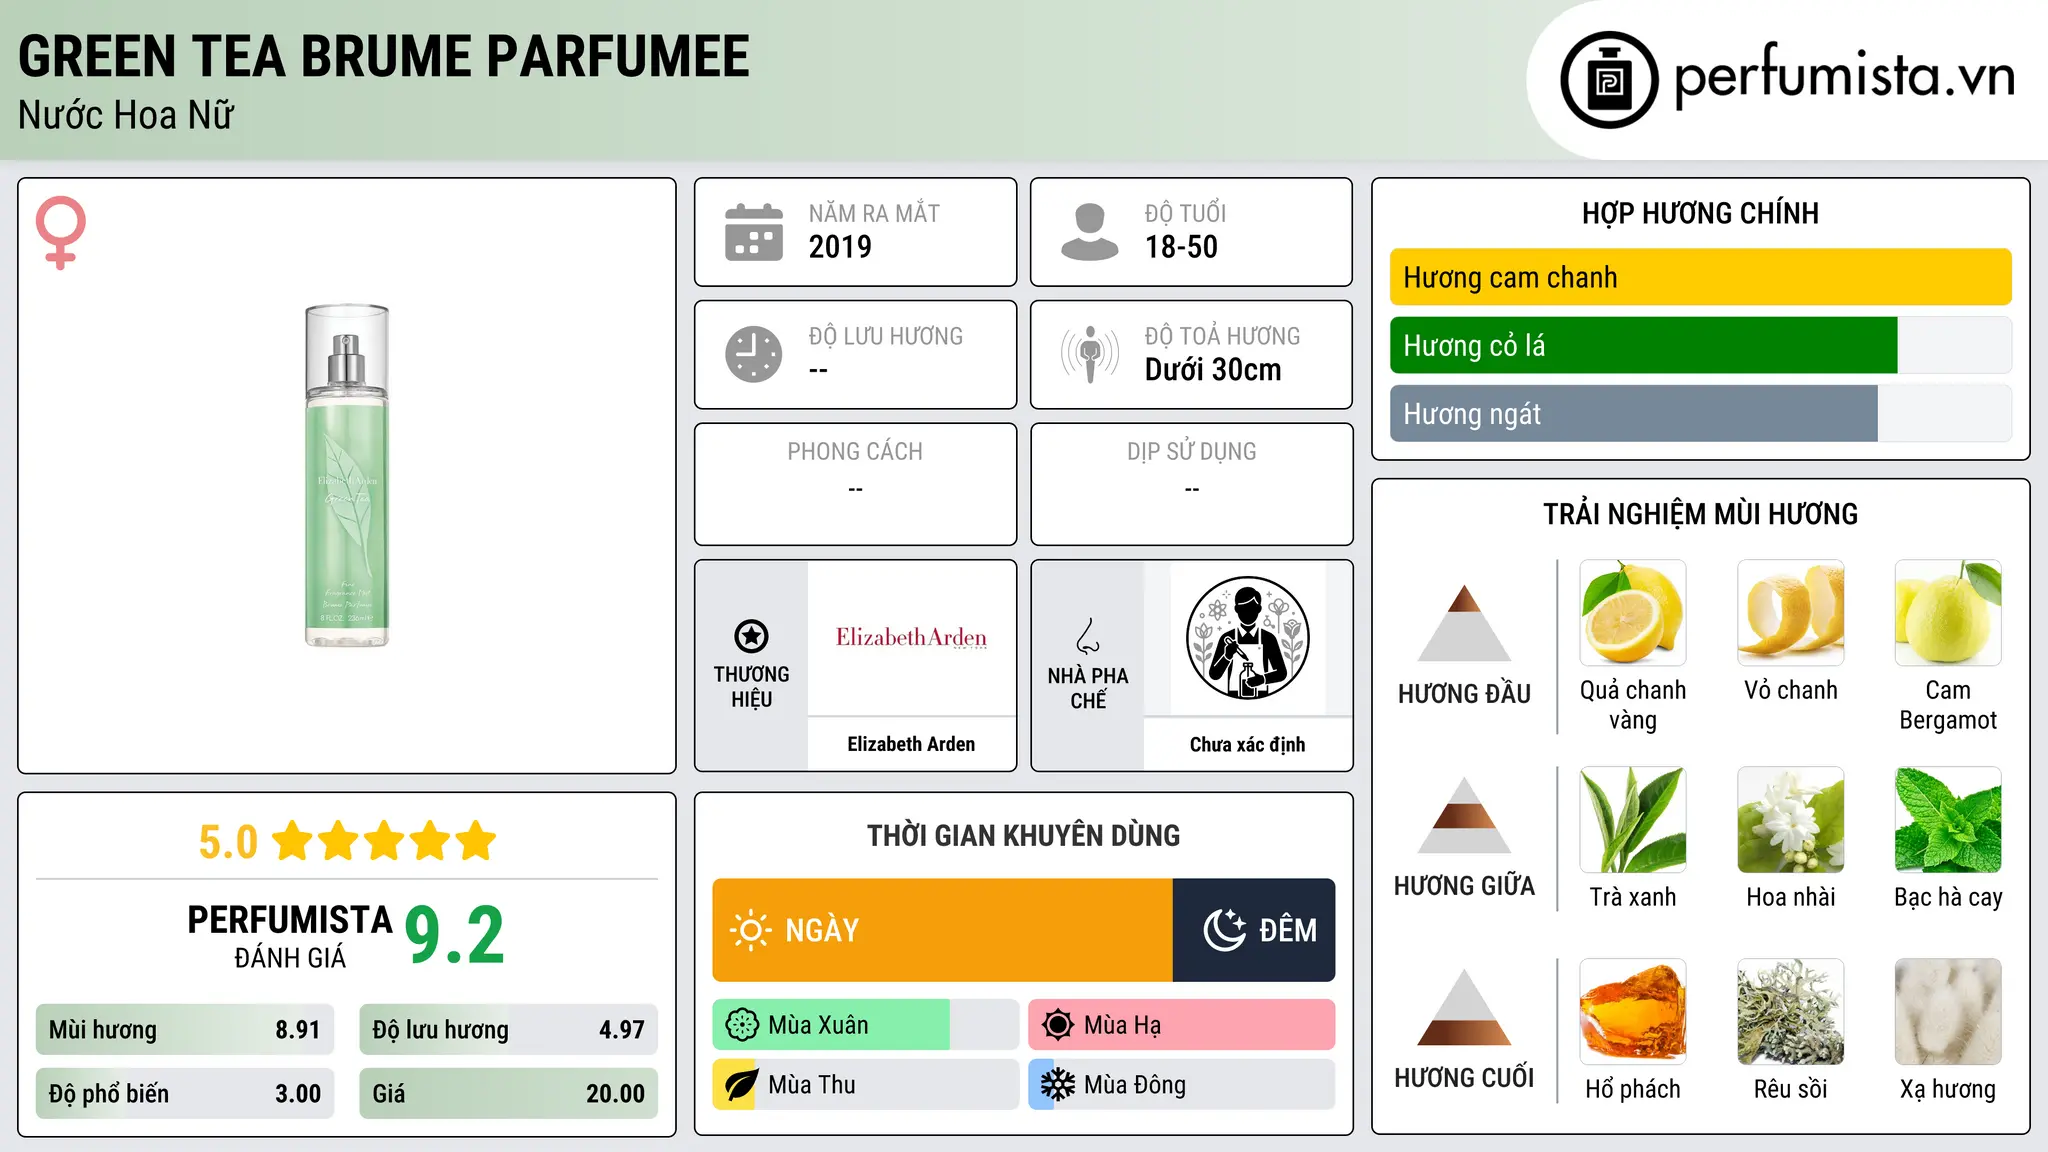Click the flower icon for Mùa Xuân
2048x1152 pixels.
[742, 1025]
